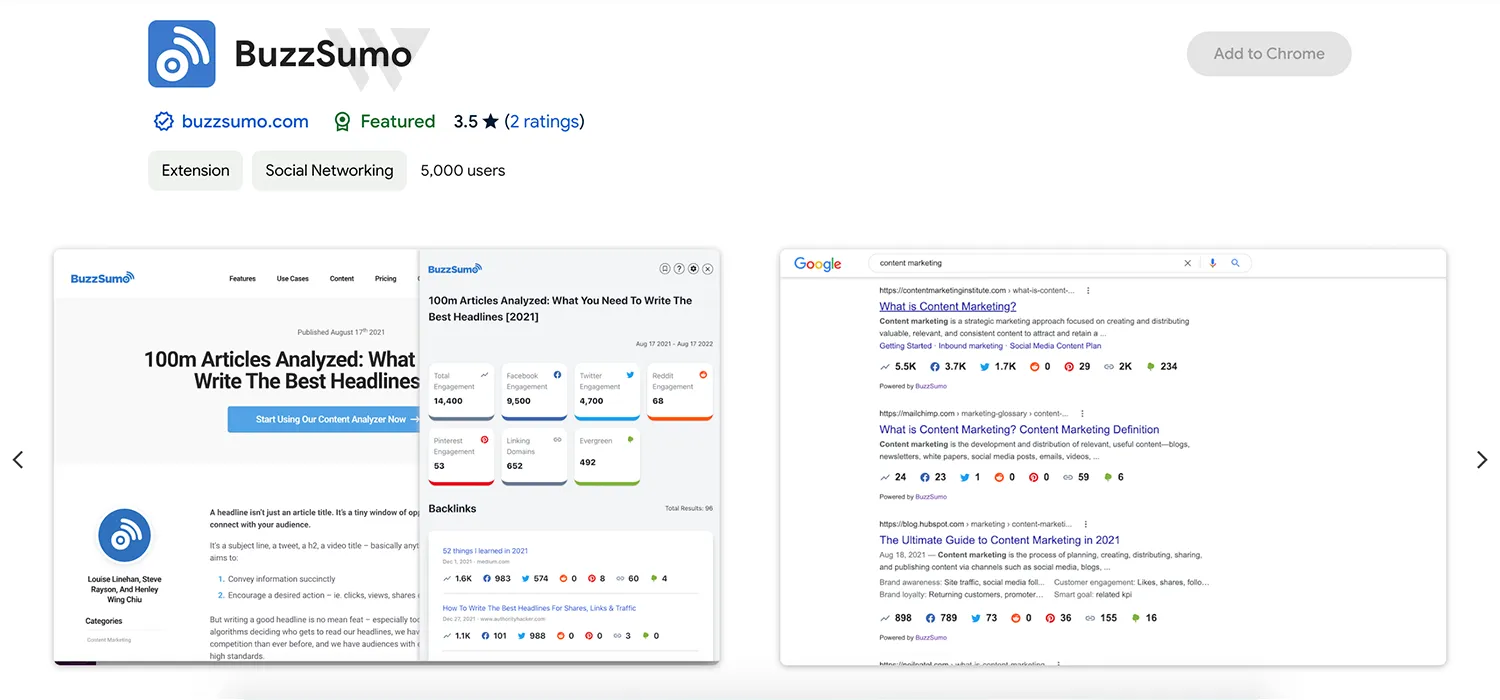The height and width of the screenshot is (700, 1500).
Task: Click the Add to Chrome button
Action: coord(1269,54)
